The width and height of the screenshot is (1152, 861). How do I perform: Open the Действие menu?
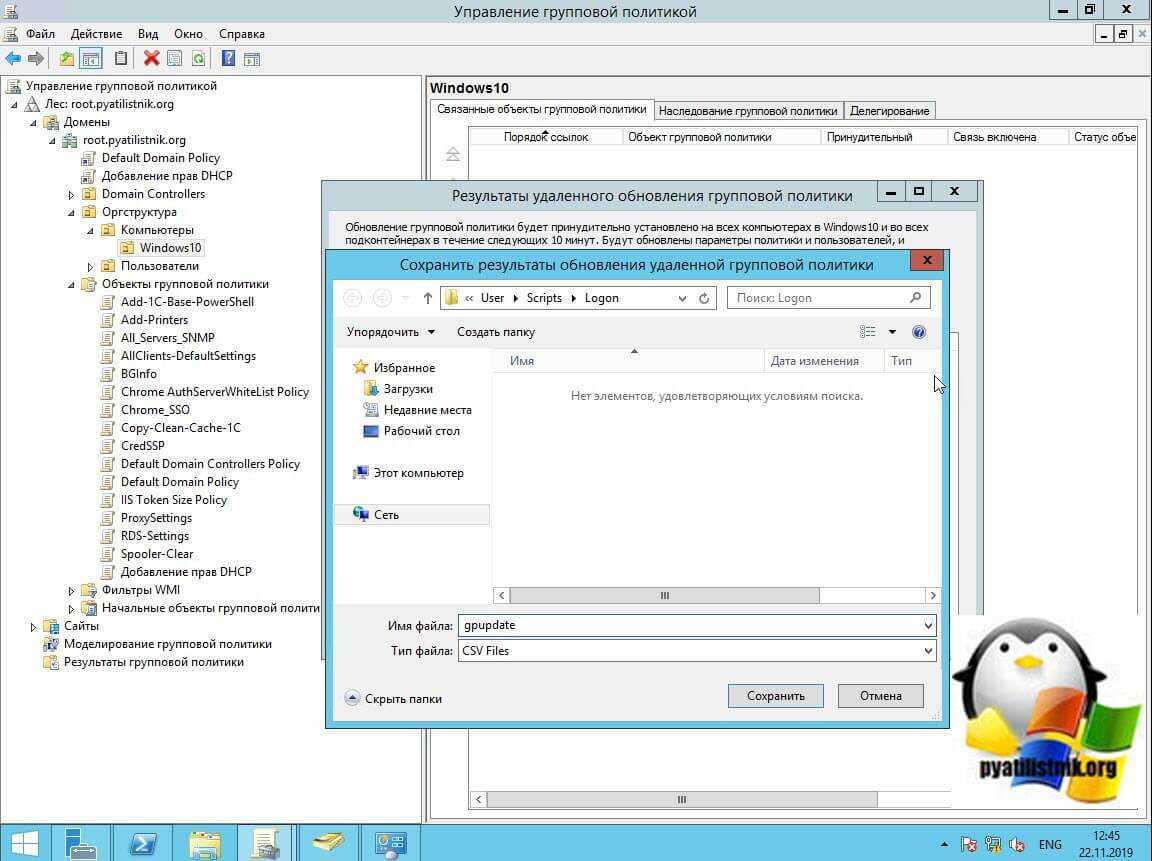[96, 34]
